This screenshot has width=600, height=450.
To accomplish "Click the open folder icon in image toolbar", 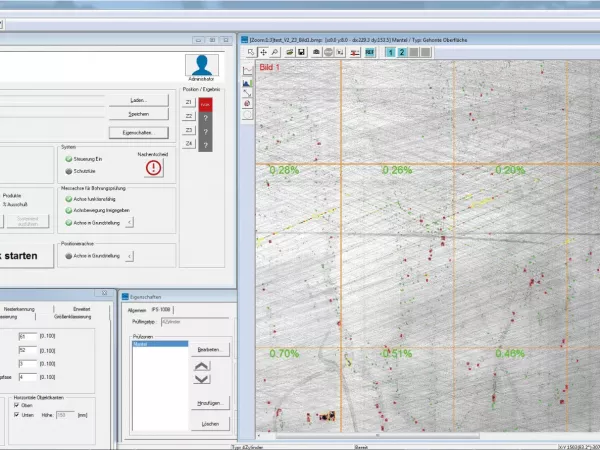I will [289, 51].
